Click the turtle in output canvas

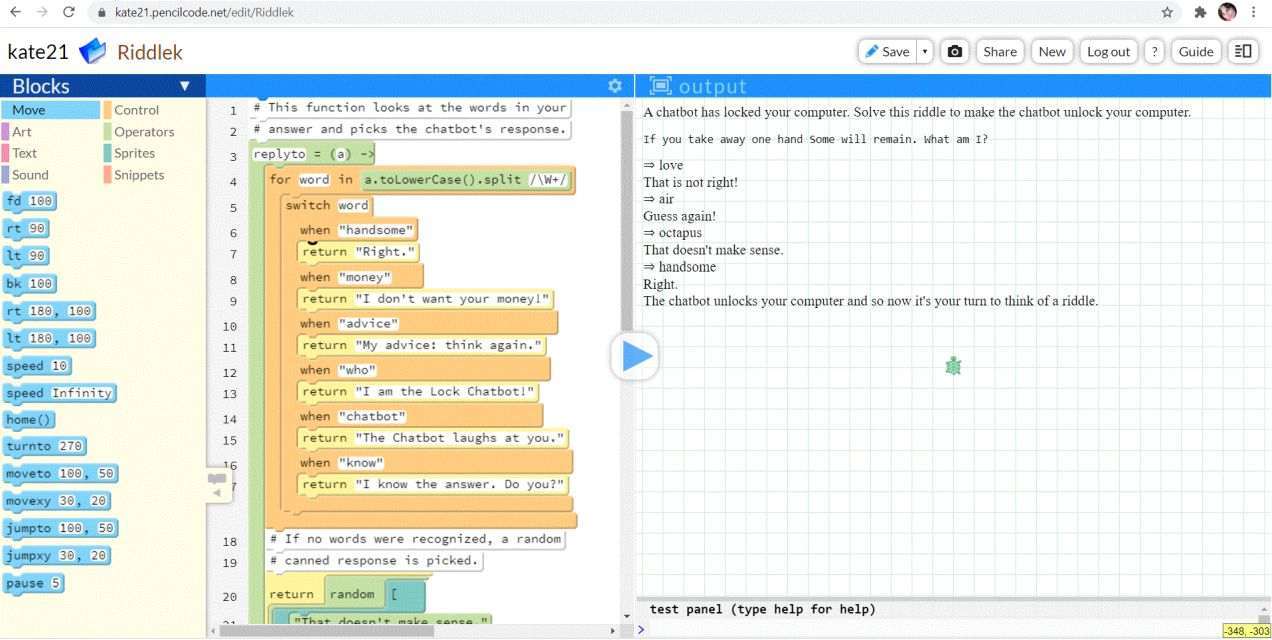point(953,367)
